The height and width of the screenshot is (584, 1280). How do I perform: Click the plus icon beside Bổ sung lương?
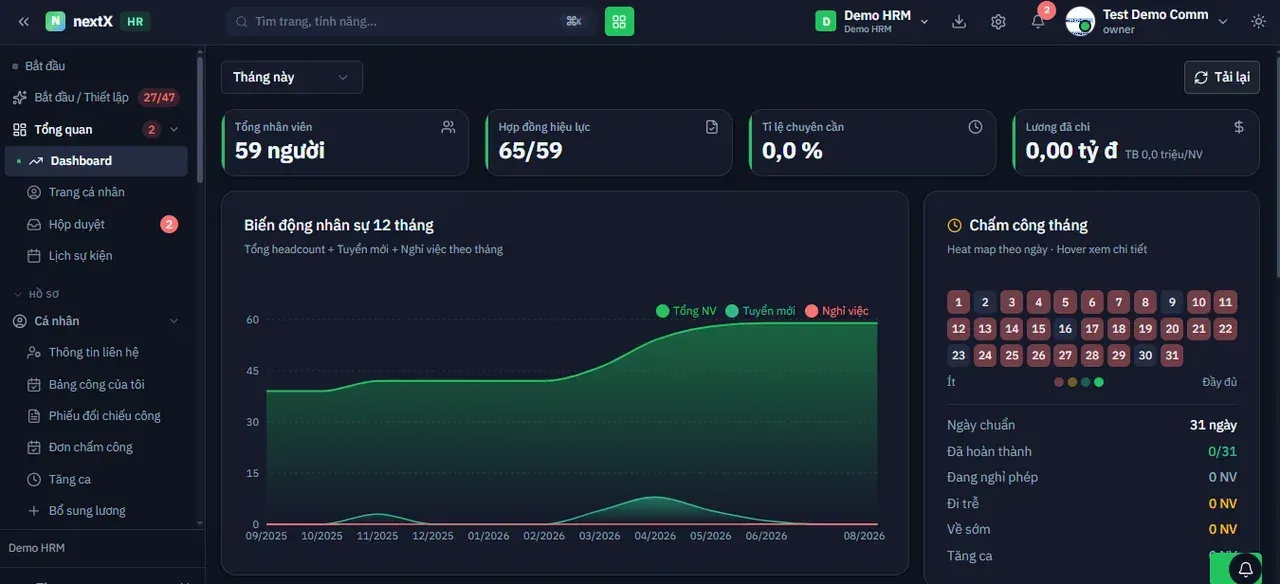34,511
